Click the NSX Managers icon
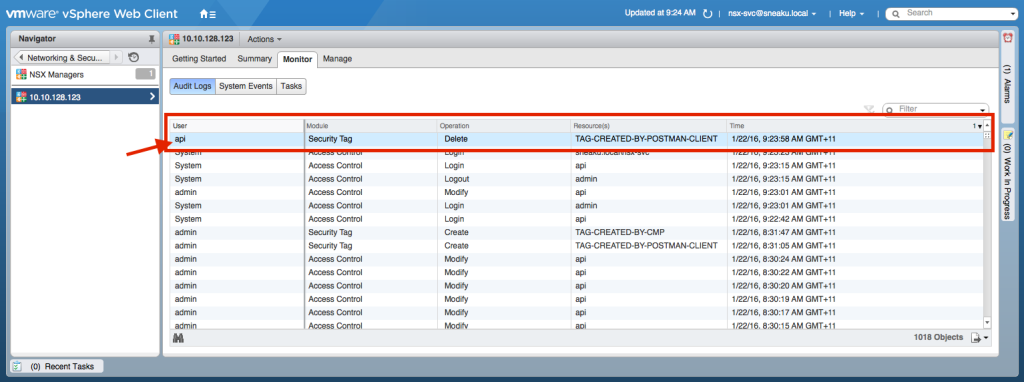This screenshot has width=1024, height=382. [x=21, y=74]
